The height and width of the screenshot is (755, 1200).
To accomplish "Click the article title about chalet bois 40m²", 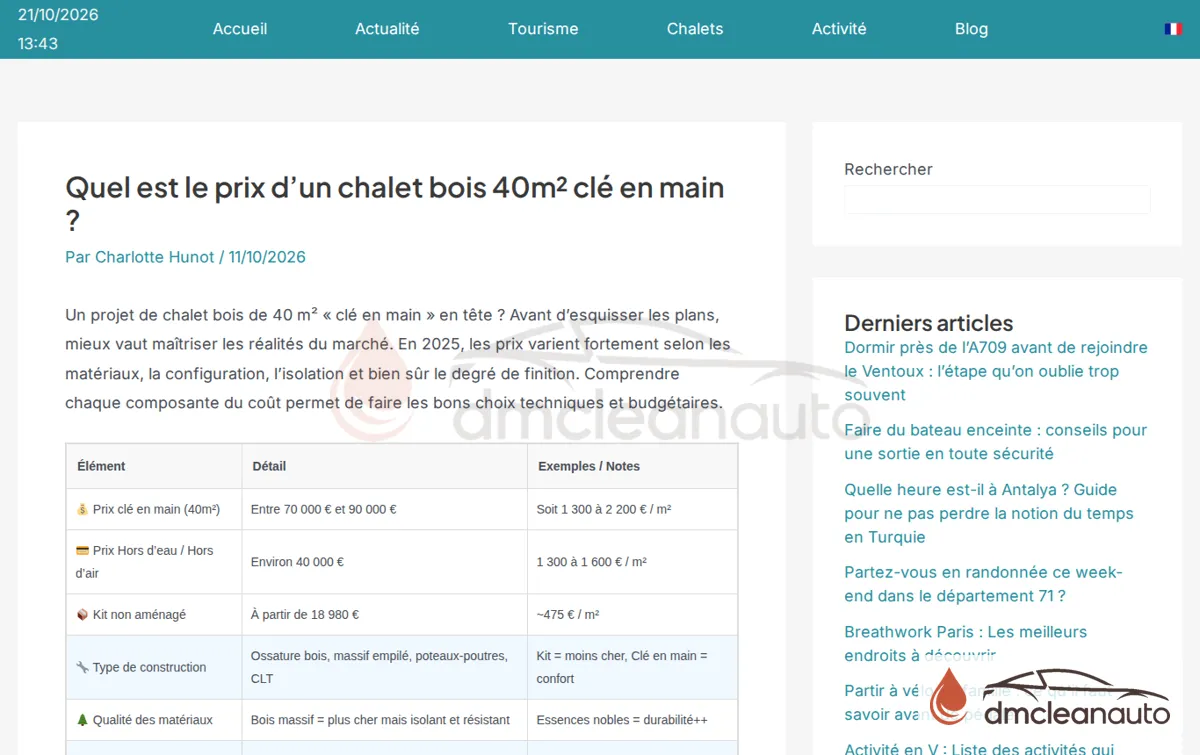I will click(395, 203).
